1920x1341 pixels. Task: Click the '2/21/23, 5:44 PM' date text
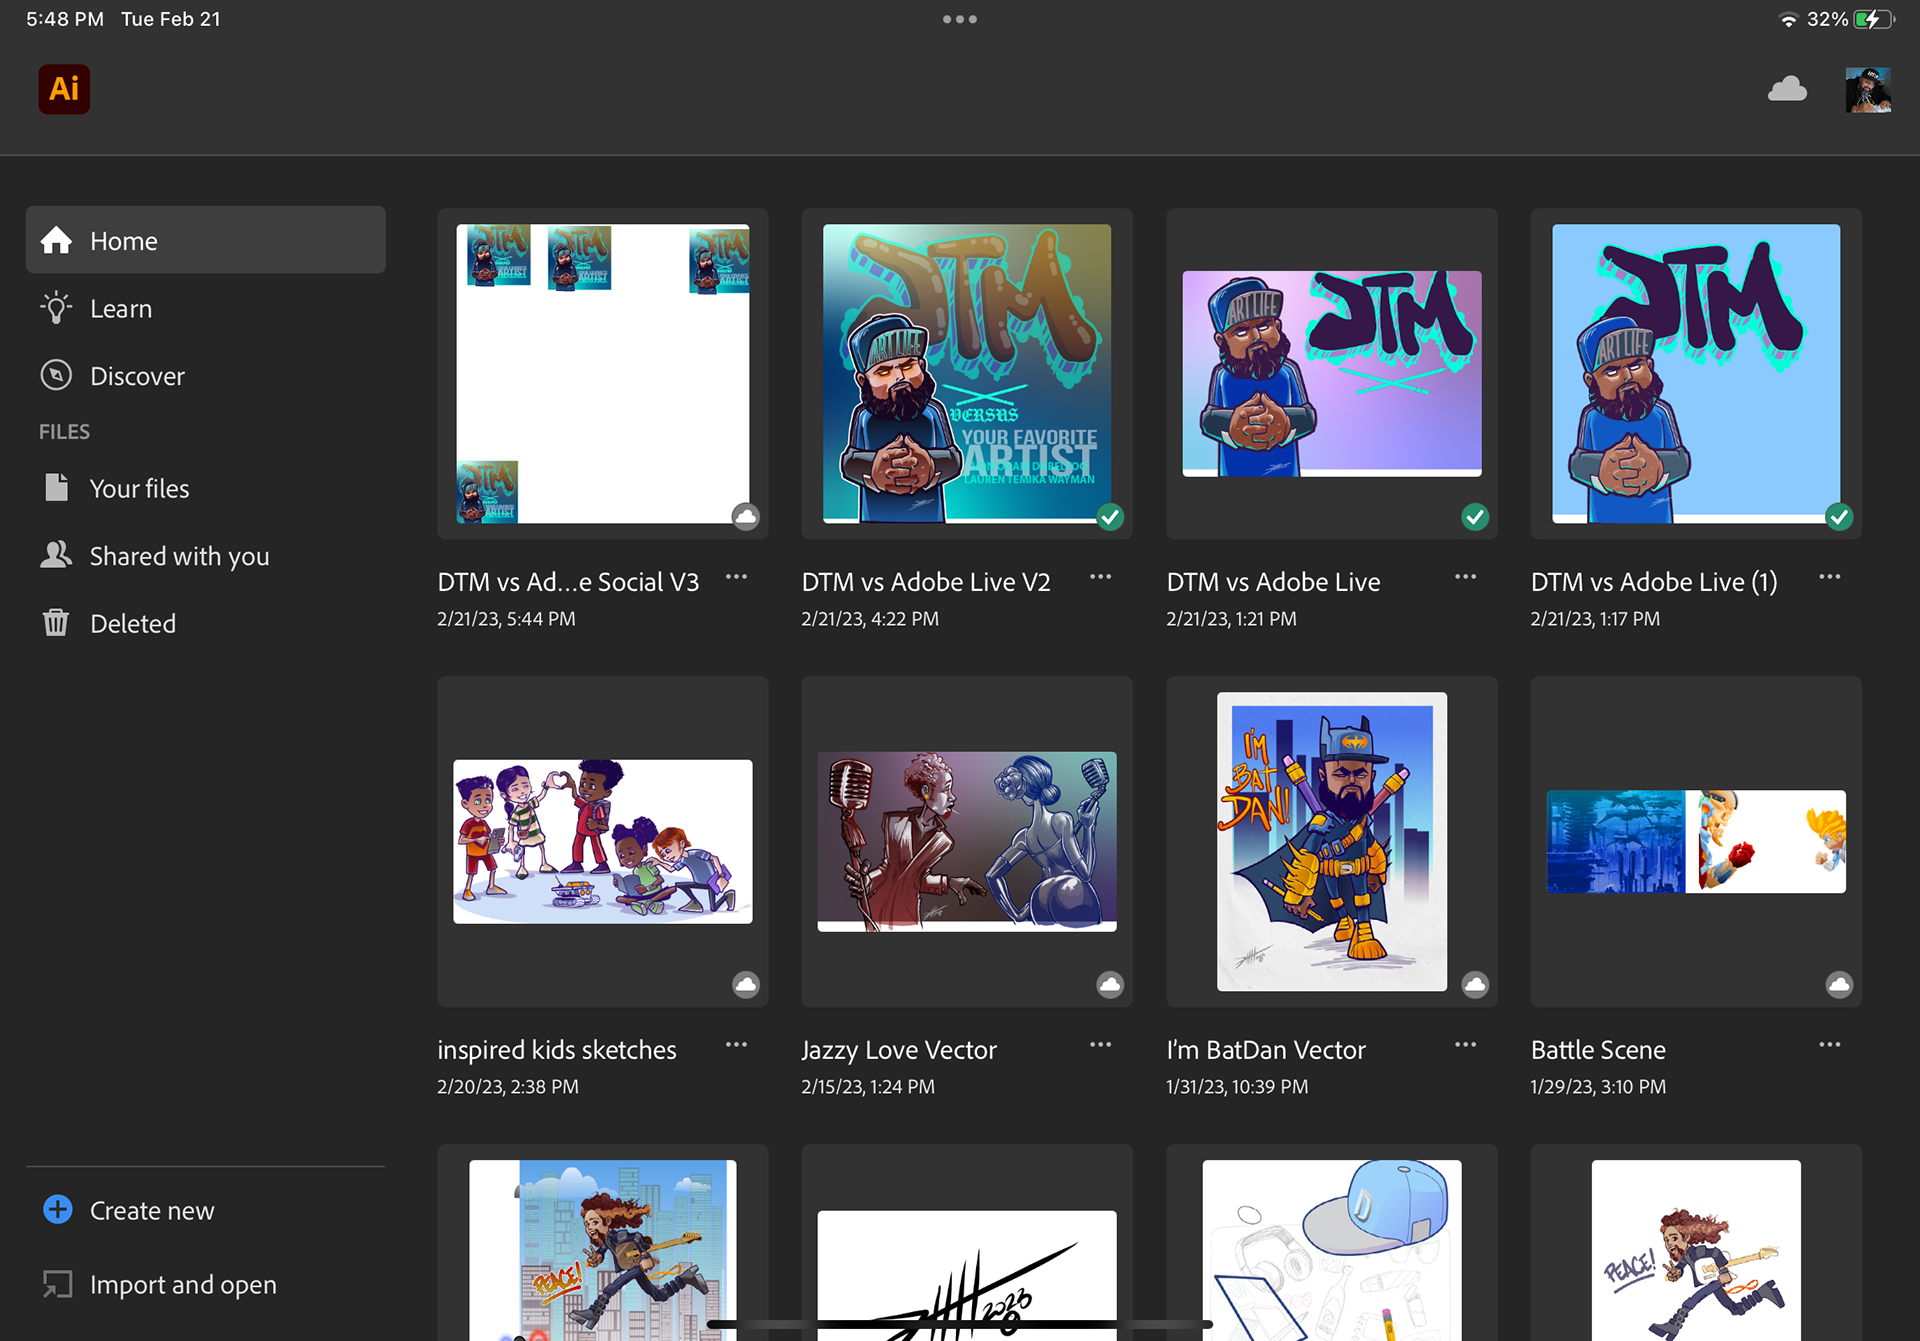[x=506, y=619]
